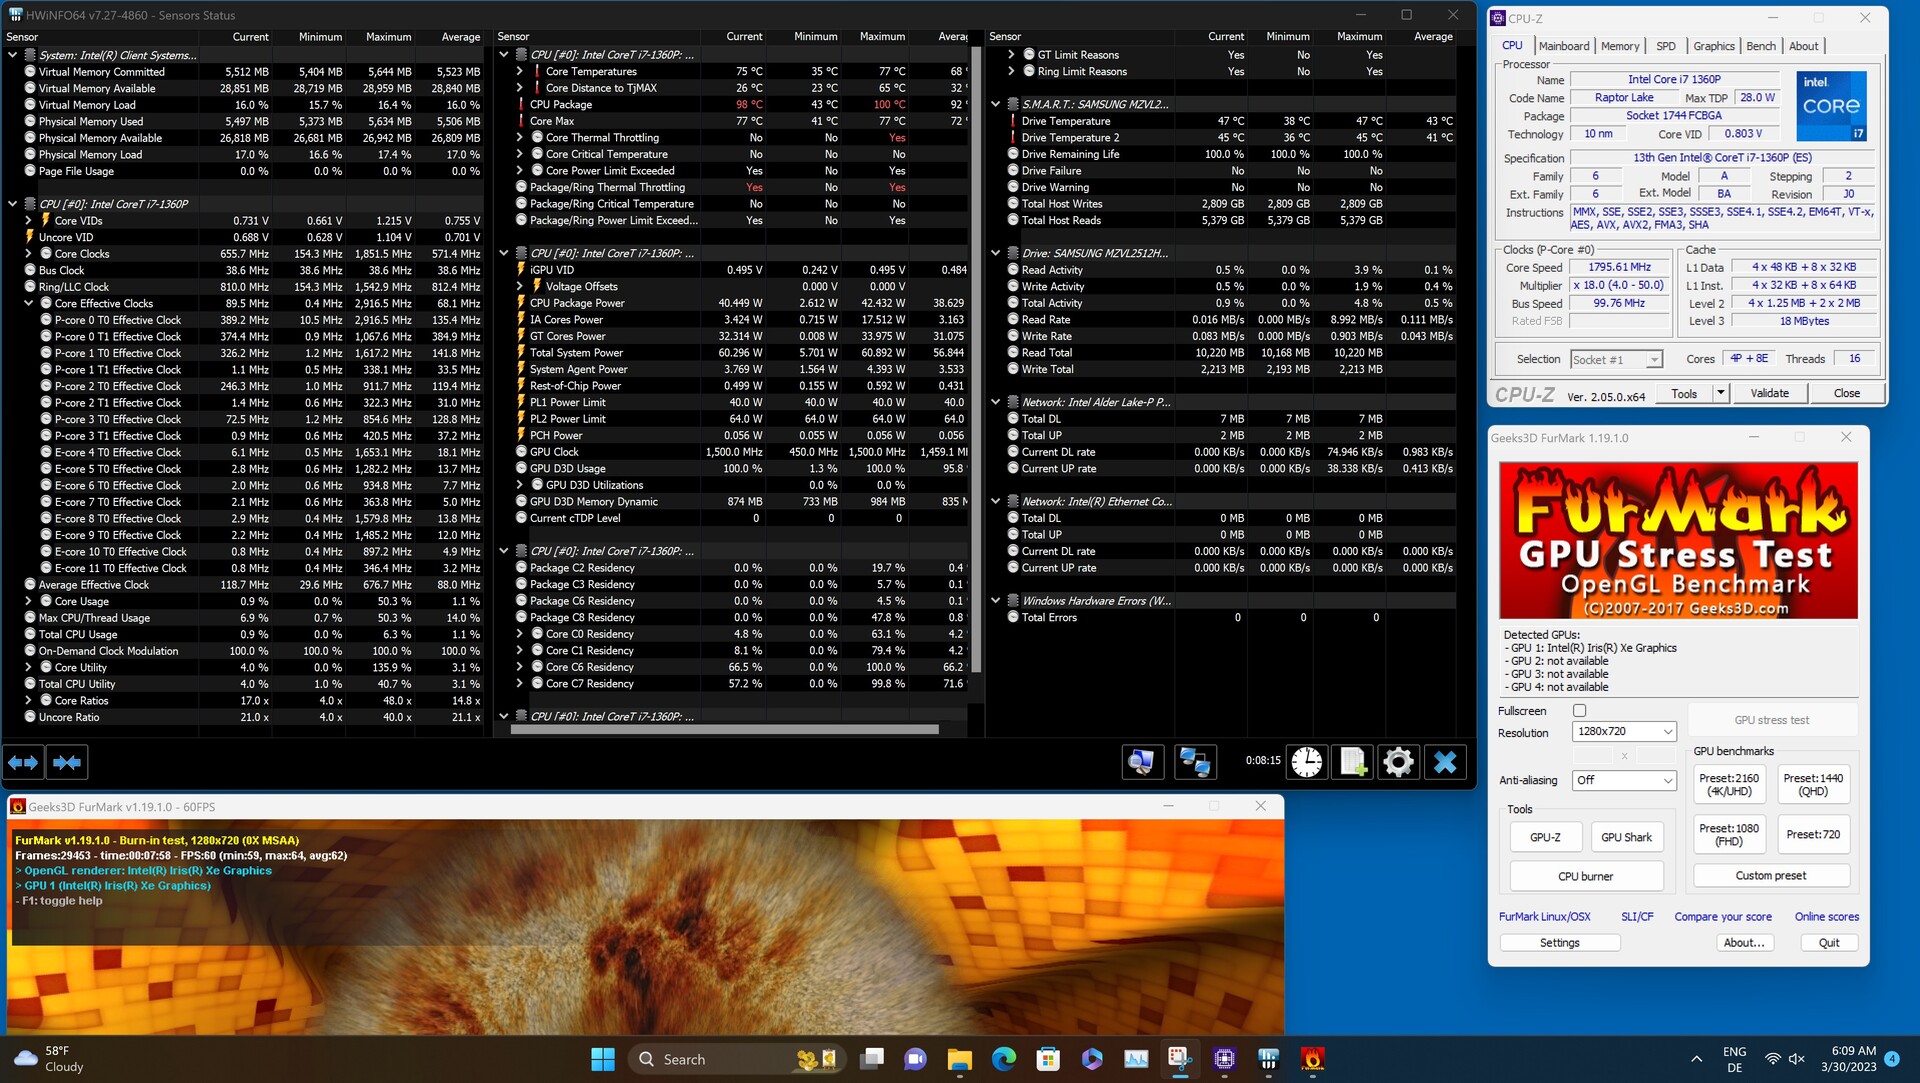Click the expand columns arrows icon
The image size is (1920, 1083).
pyautogui.click(x=23, y=762)
